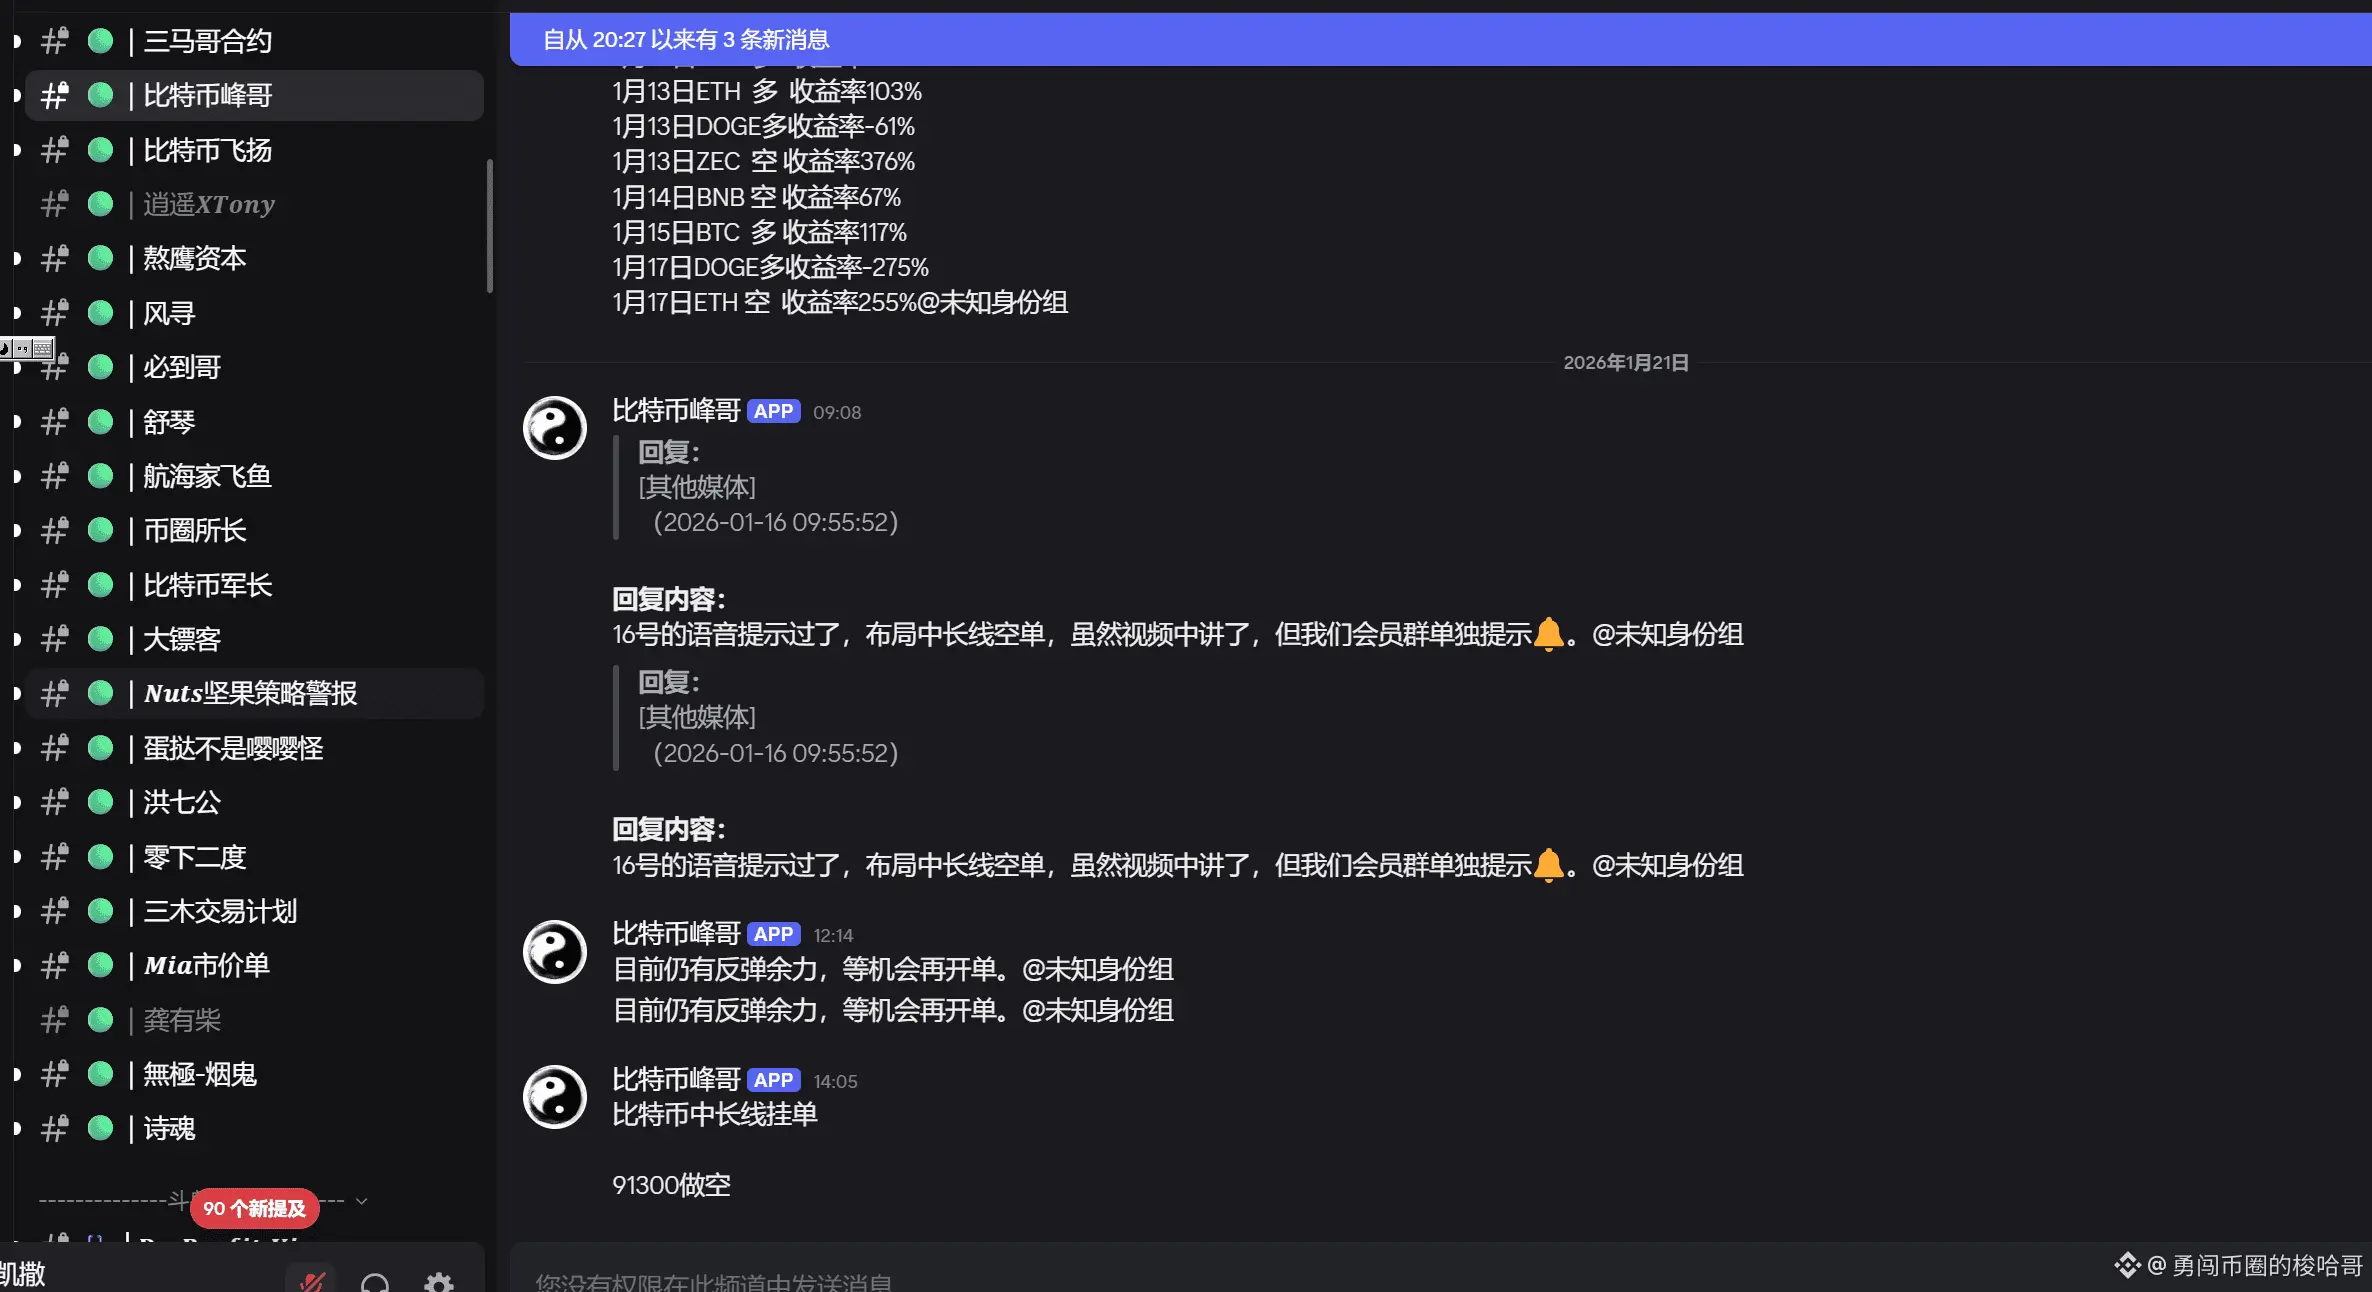Image resolution: width=2372 pixels, height=1292 pixels.
Task: Click the hash icon of Mia市价单 channel
Action: coord(54,965)
